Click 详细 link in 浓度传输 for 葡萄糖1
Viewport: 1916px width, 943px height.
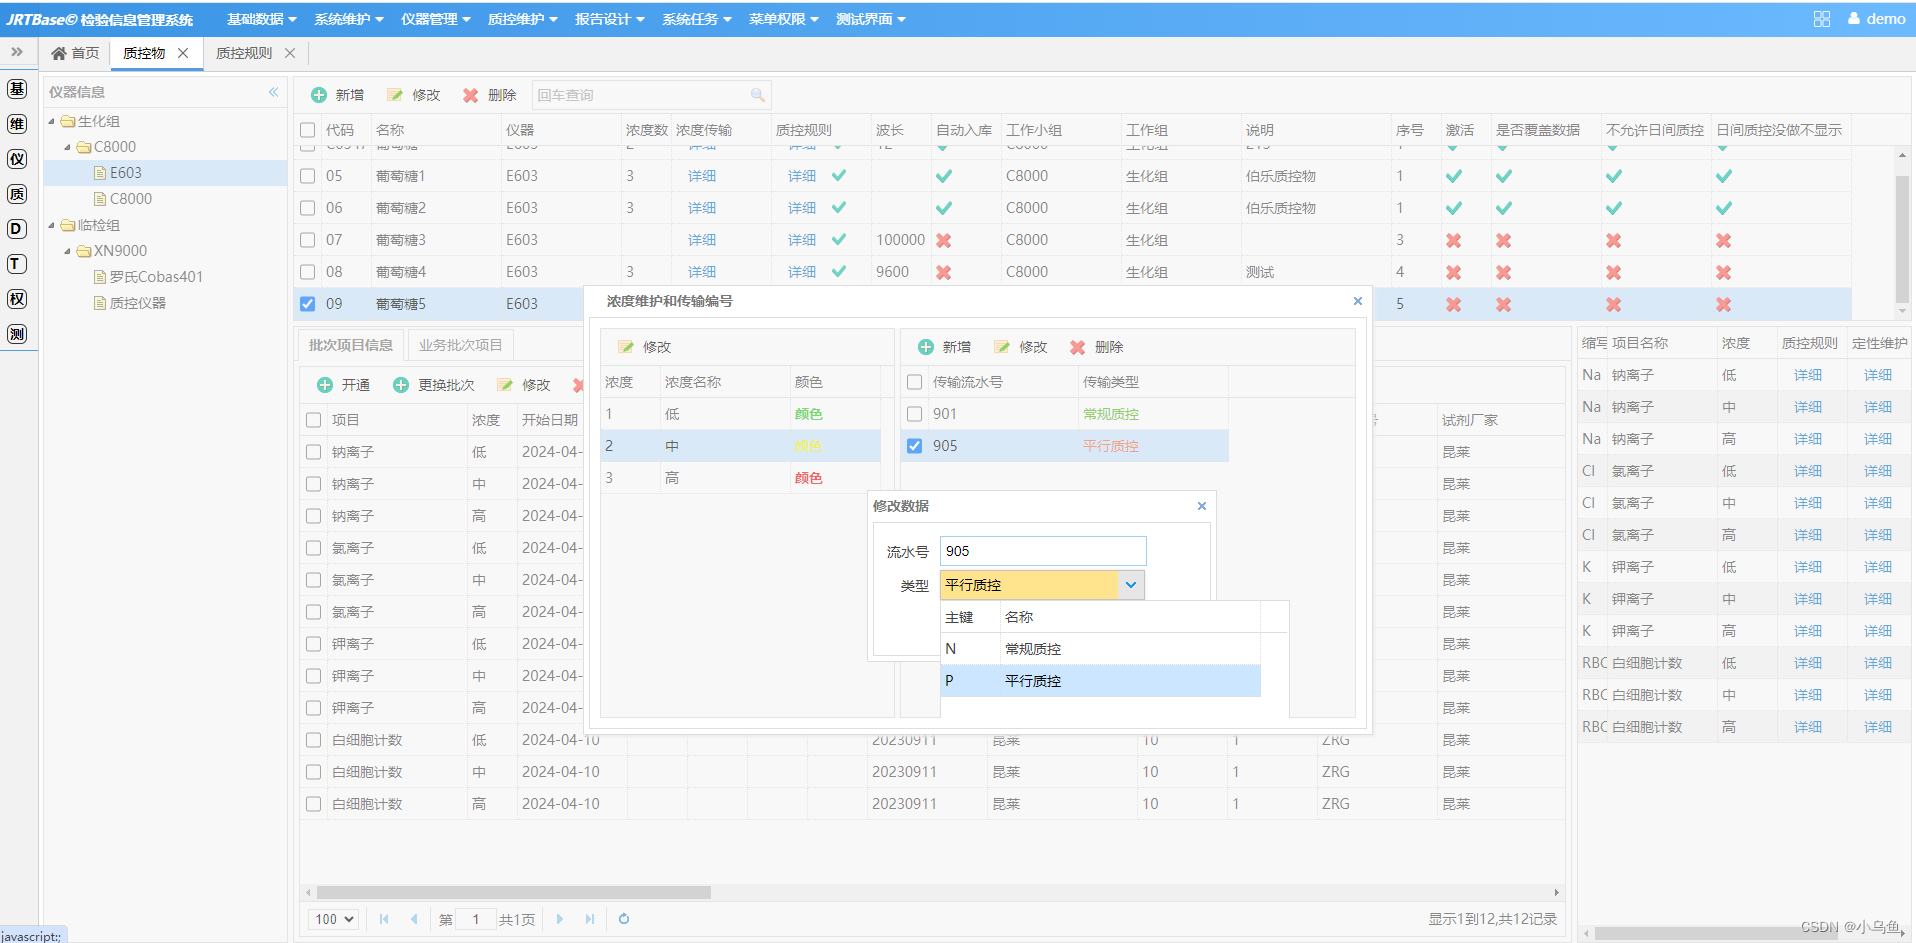coord(702,176)
